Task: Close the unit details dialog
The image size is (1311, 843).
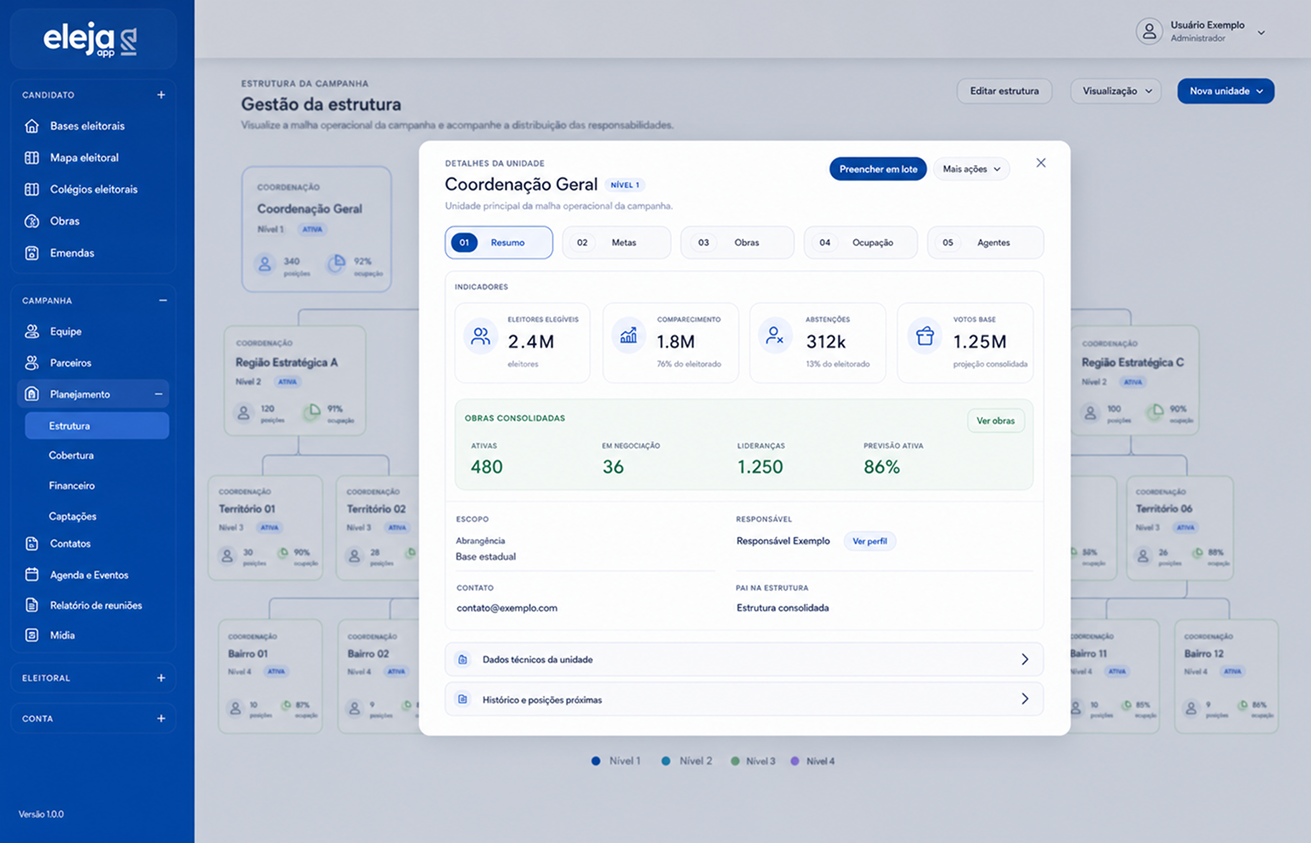Action: [1041, 163]
